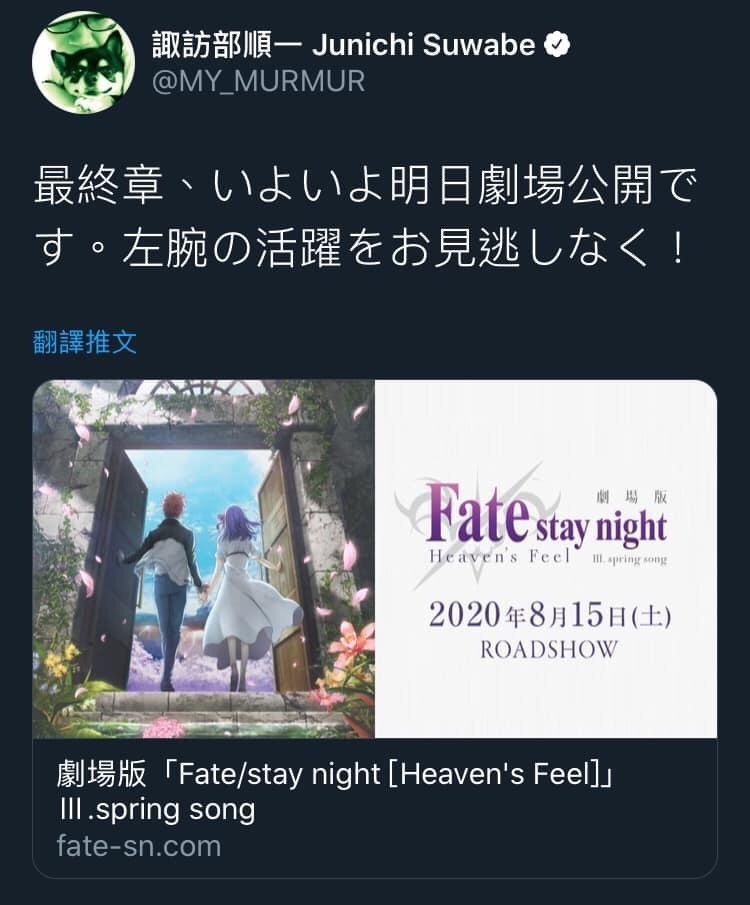The width and height of the screenshot is (750, 905).
Task: Click the III.spring song card subtitle line
Action: click(156, 810)
